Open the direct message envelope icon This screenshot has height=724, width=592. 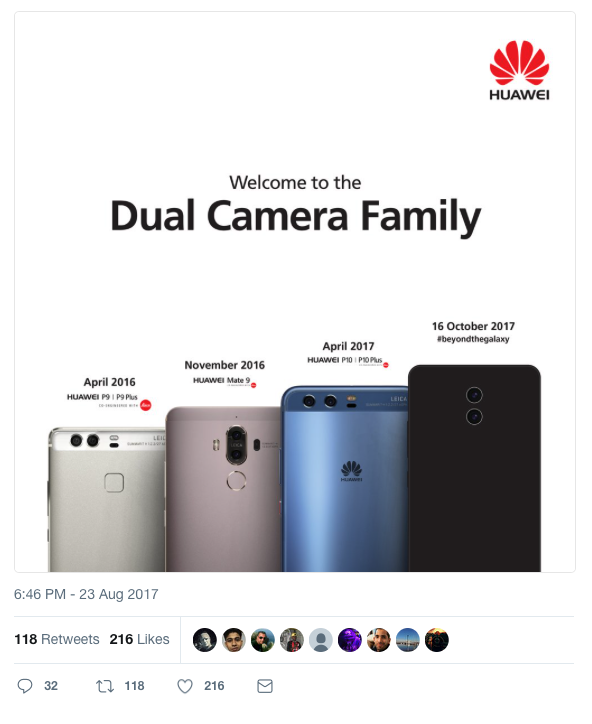[x=265, y=686]
